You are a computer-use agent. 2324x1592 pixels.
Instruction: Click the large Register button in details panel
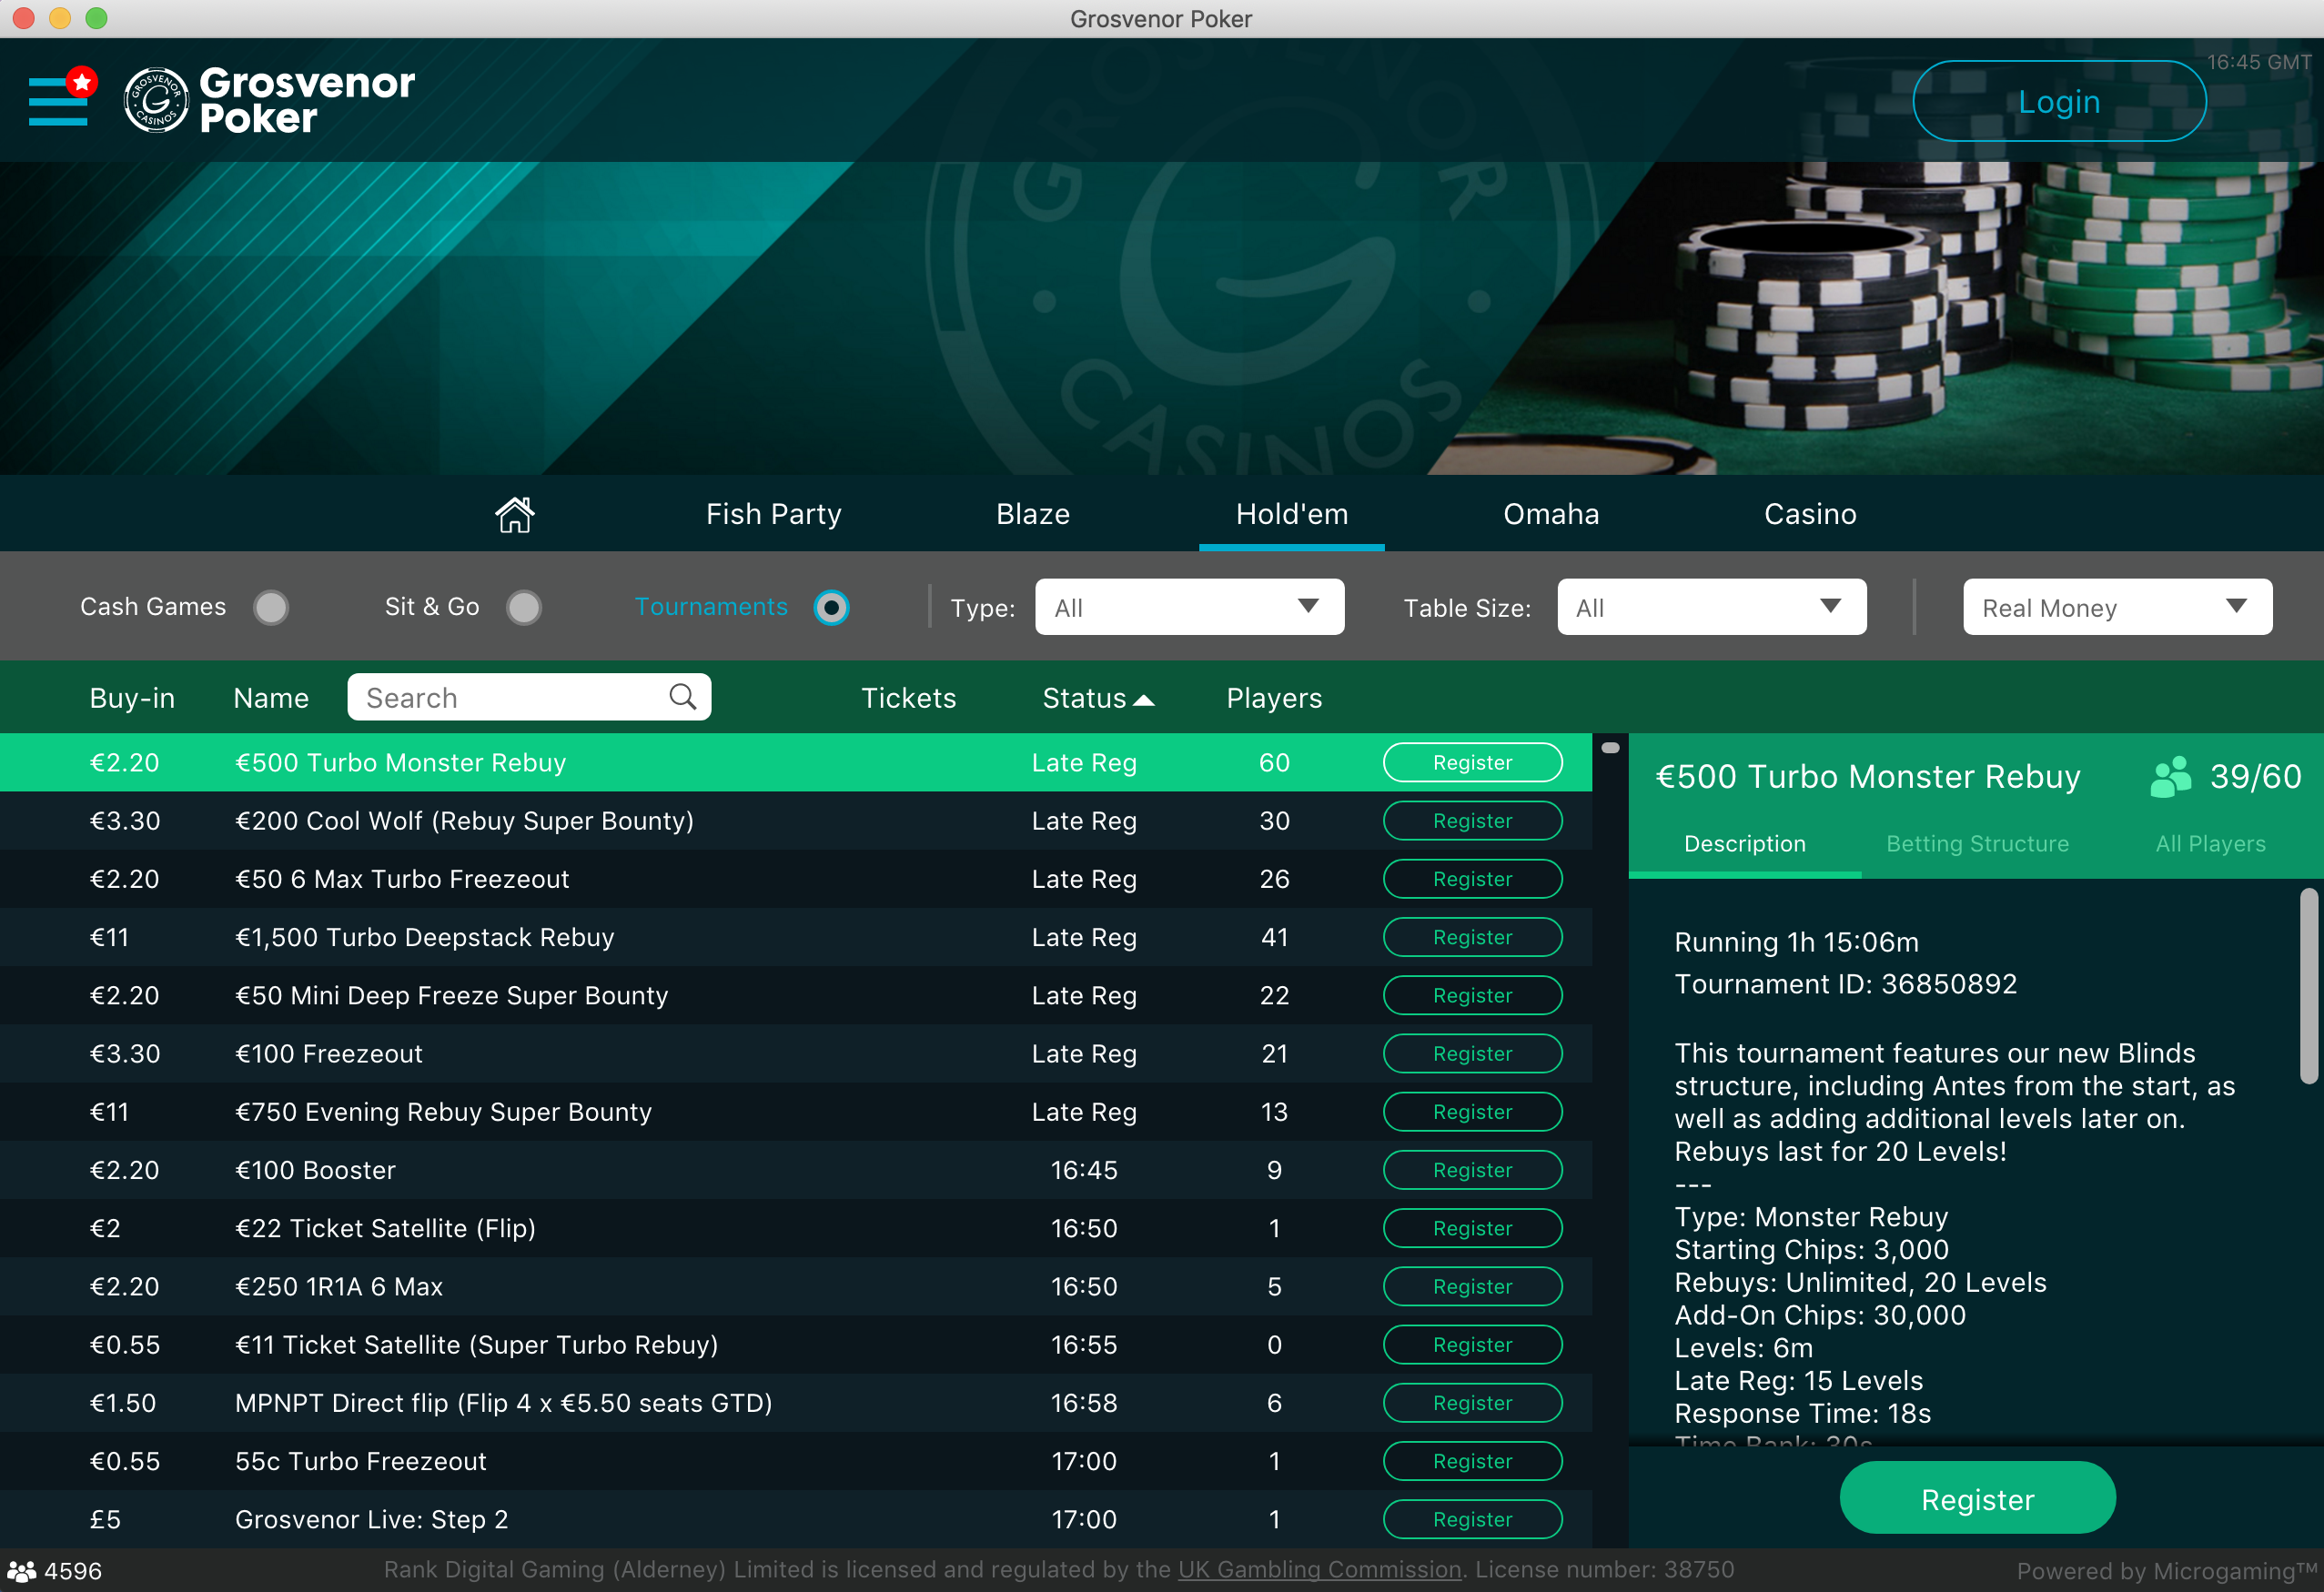1977,1498
